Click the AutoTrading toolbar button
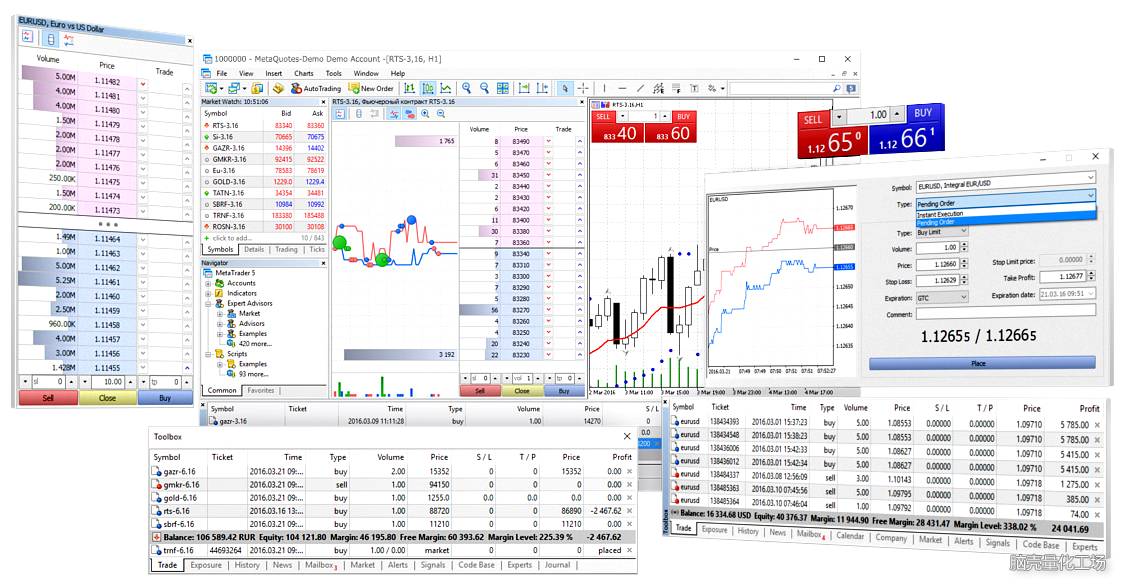This screenshot has height=586, width=1123. 316,88
